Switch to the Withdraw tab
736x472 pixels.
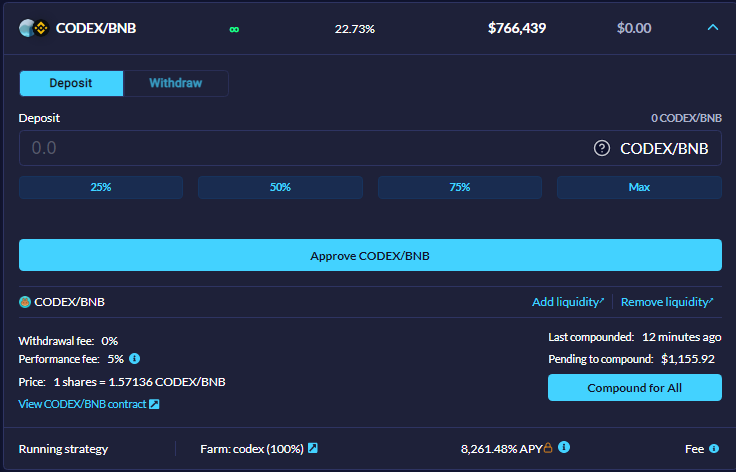coord(176,83)
